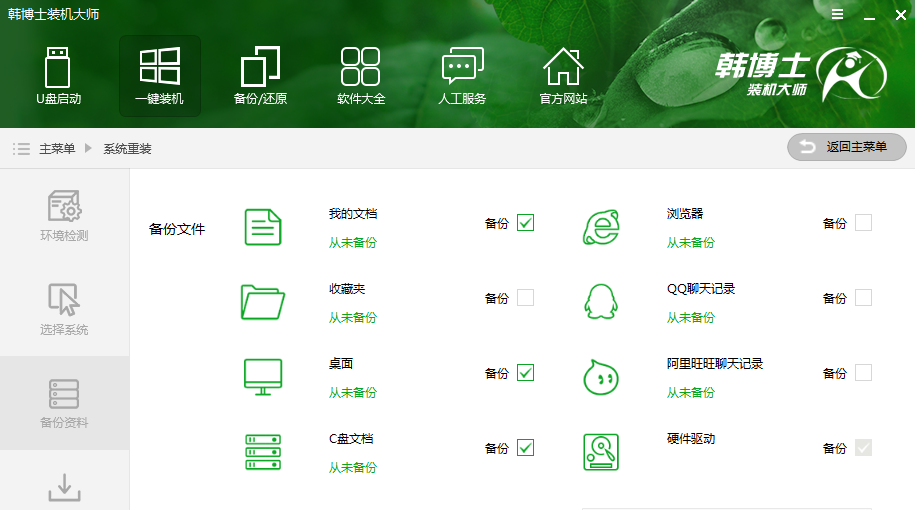The width and height of the screenshot is (915, 510).
Task: Click the 硬件驱动 hard drive icon
Action: [601, 452]
